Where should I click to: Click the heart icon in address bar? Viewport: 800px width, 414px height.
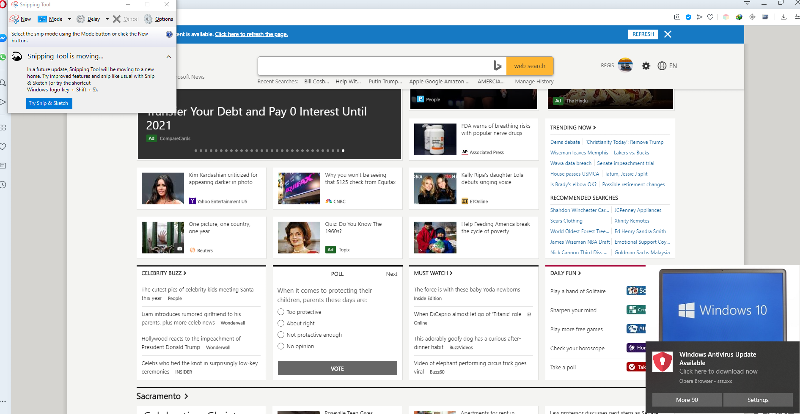coord(710,17)
